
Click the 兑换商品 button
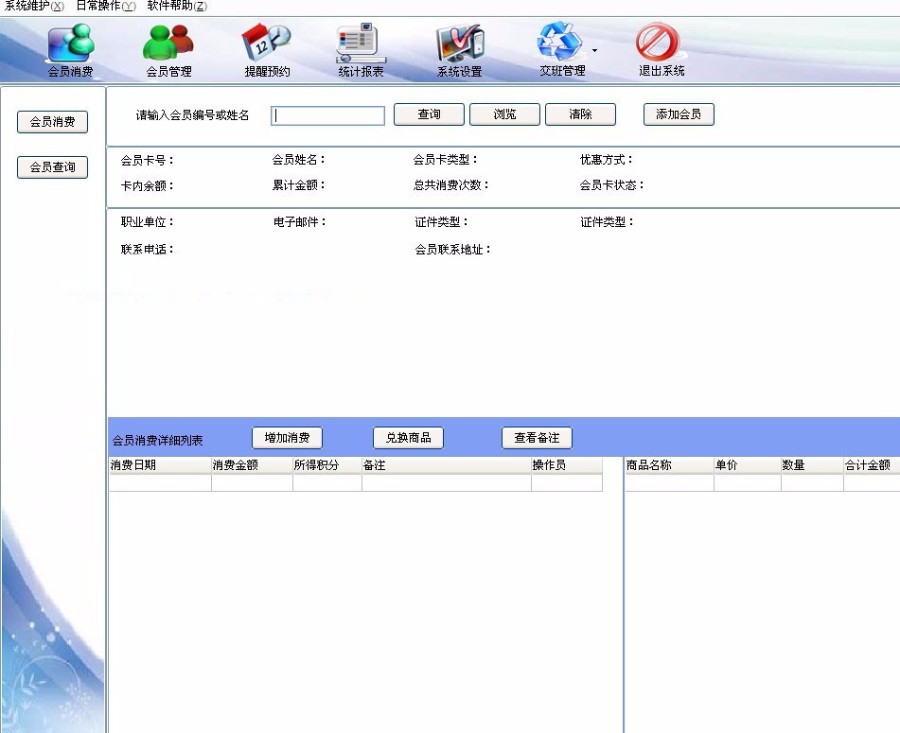point(408,438)
